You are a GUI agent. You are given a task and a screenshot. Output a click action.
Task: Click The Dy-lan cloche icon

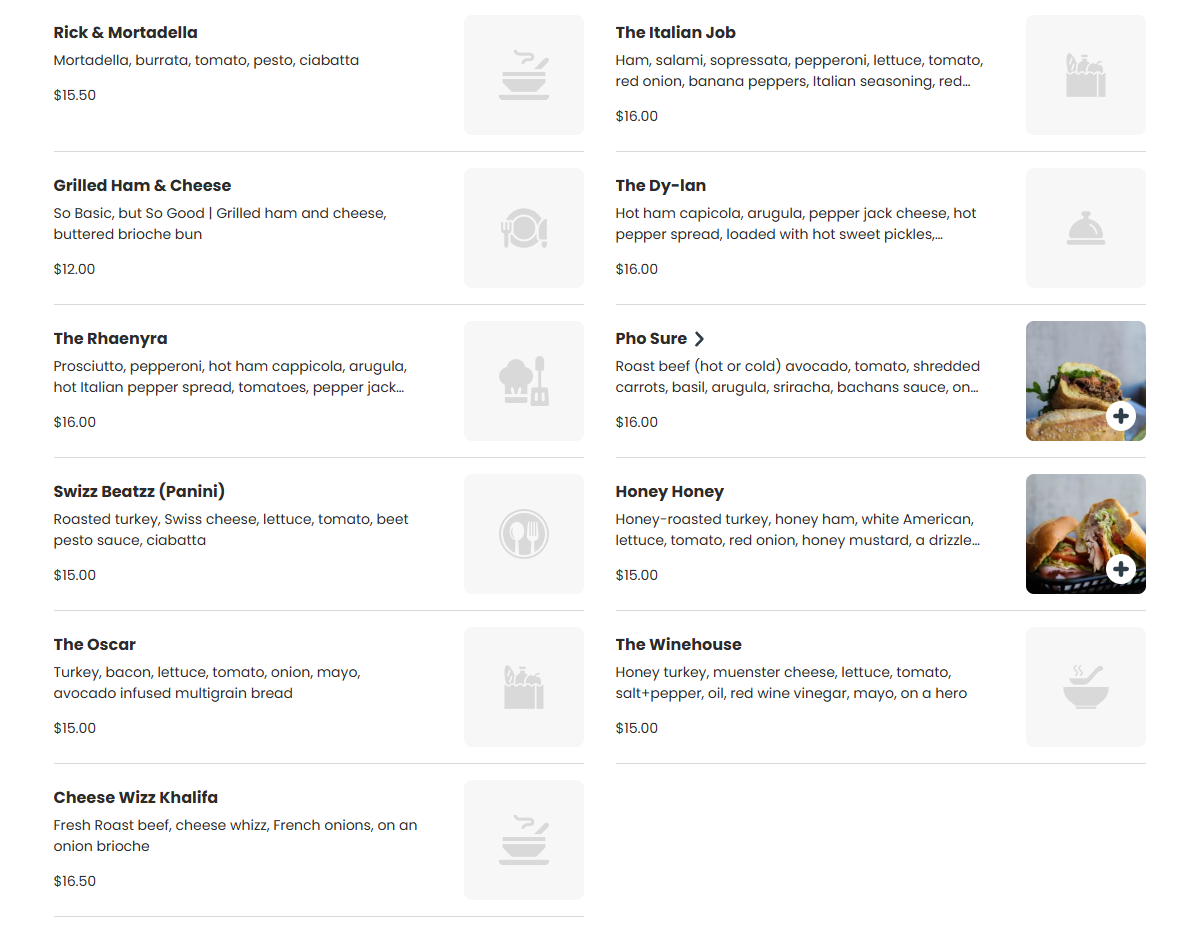click(x=1086, y=228)
